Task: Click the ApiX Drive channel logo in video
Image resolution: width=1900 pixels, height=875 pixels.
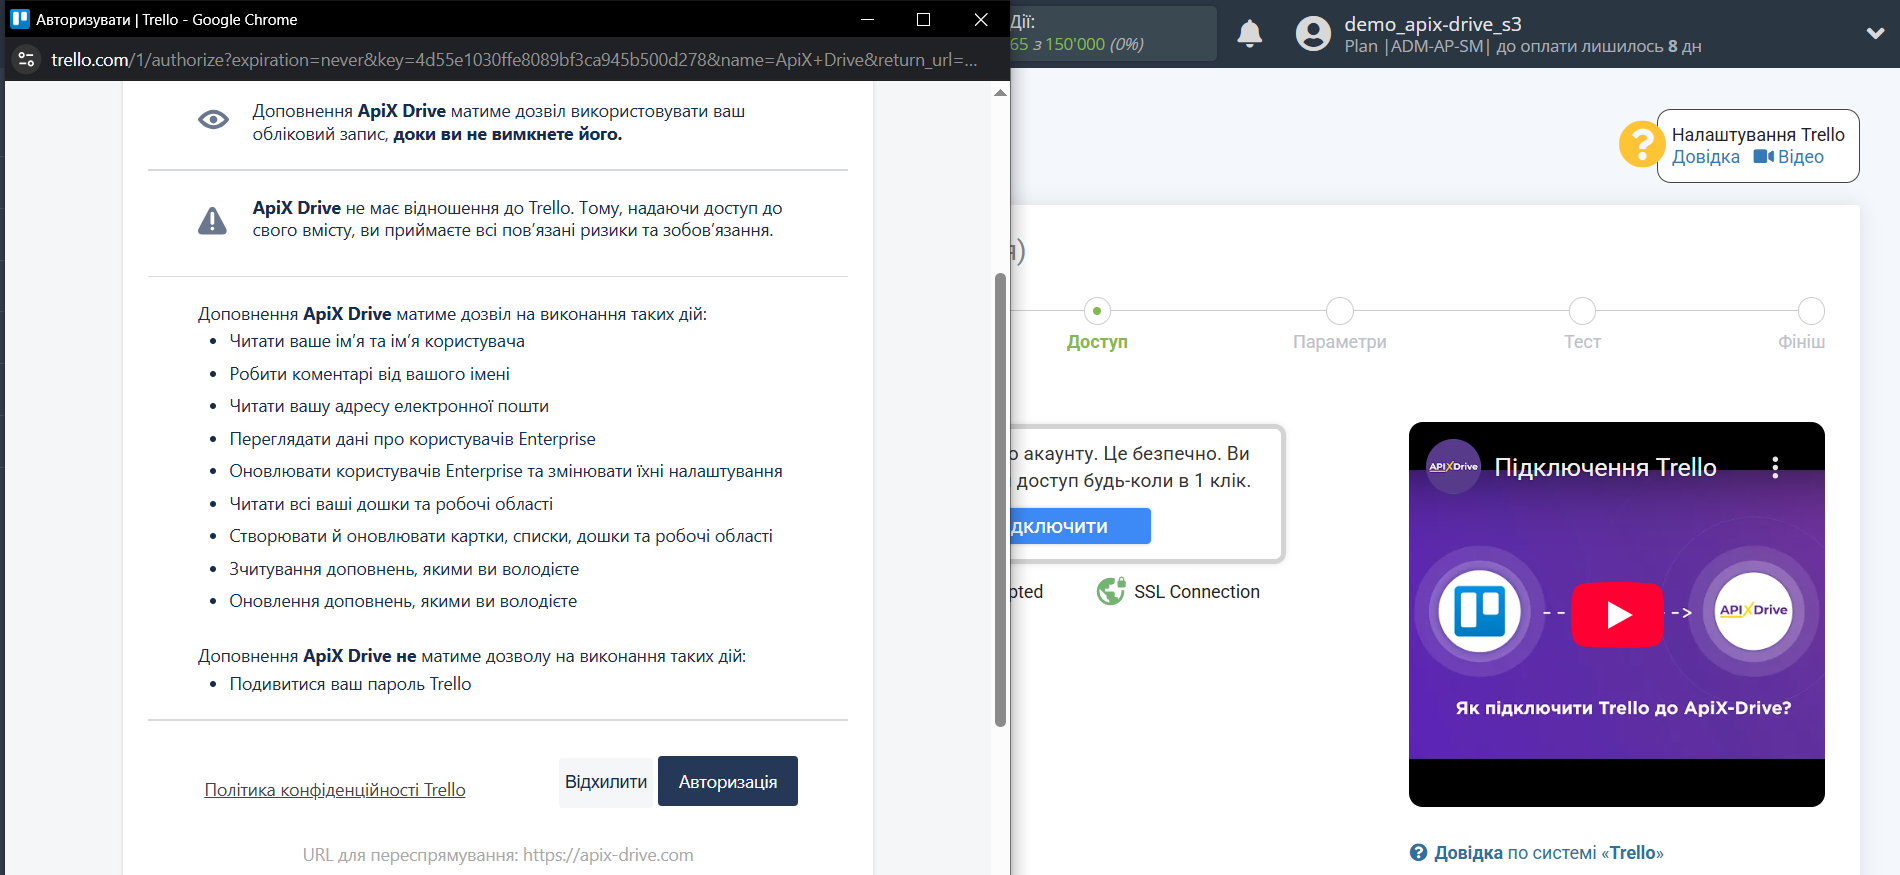Action: pos(1453,466)
